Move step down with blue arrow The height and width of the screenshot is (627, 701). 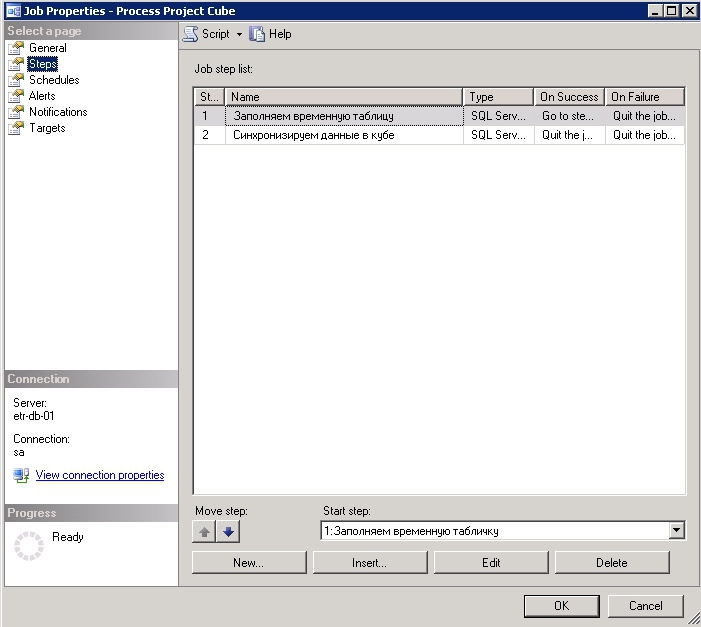[x=228, y=532]
